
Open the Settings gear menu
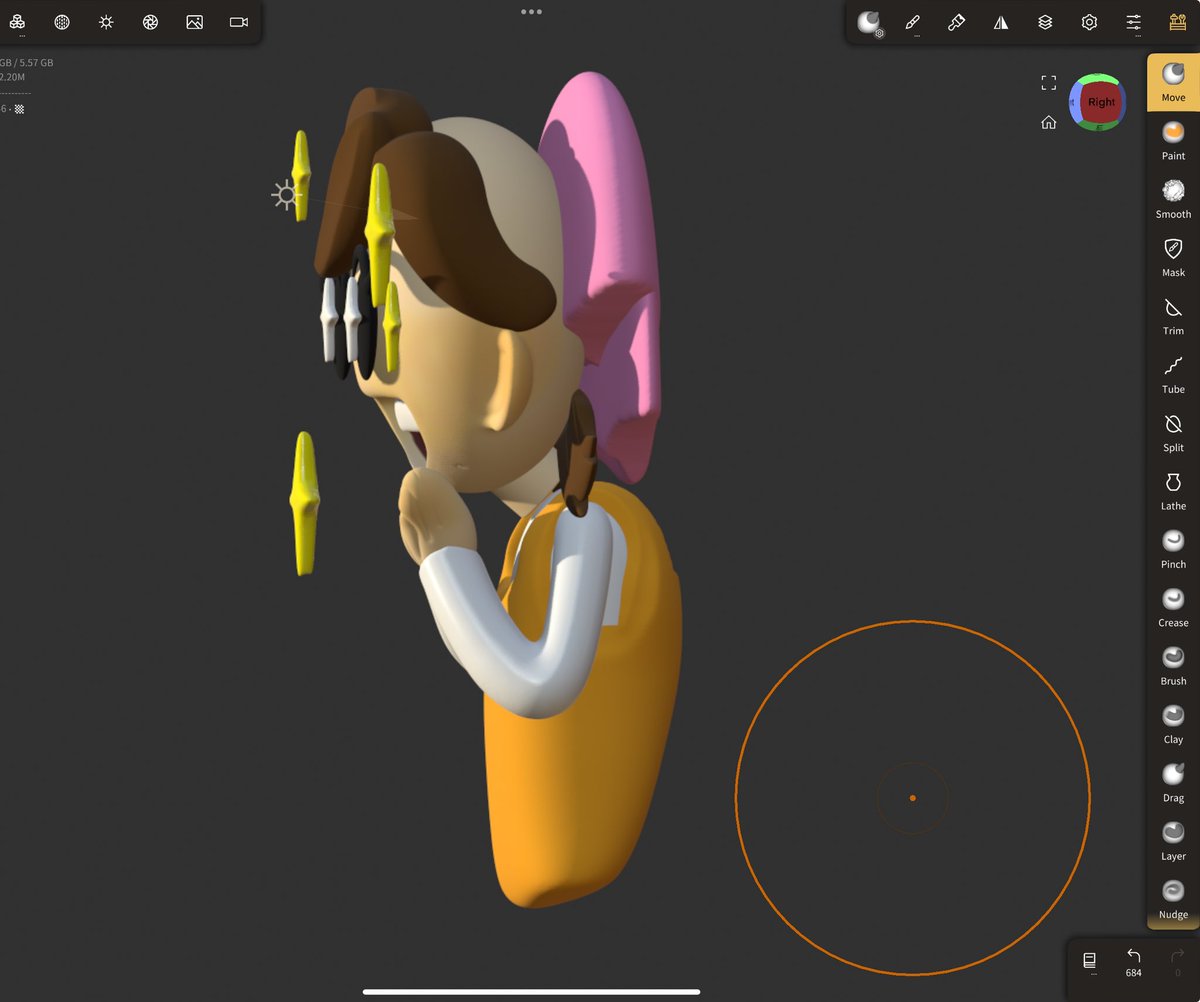point(1089,22)
